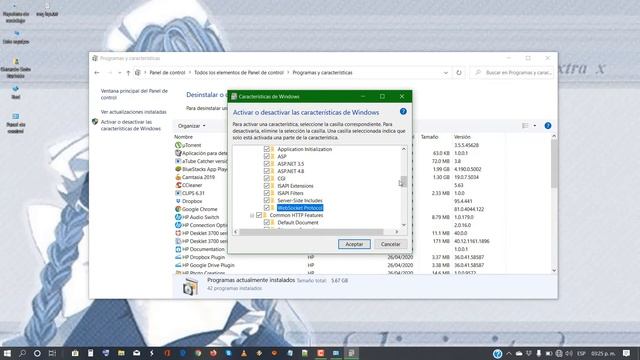This screenshot has height=360, width=640.
Task: Click Cancelar in the features dialog
Action: 390,244
